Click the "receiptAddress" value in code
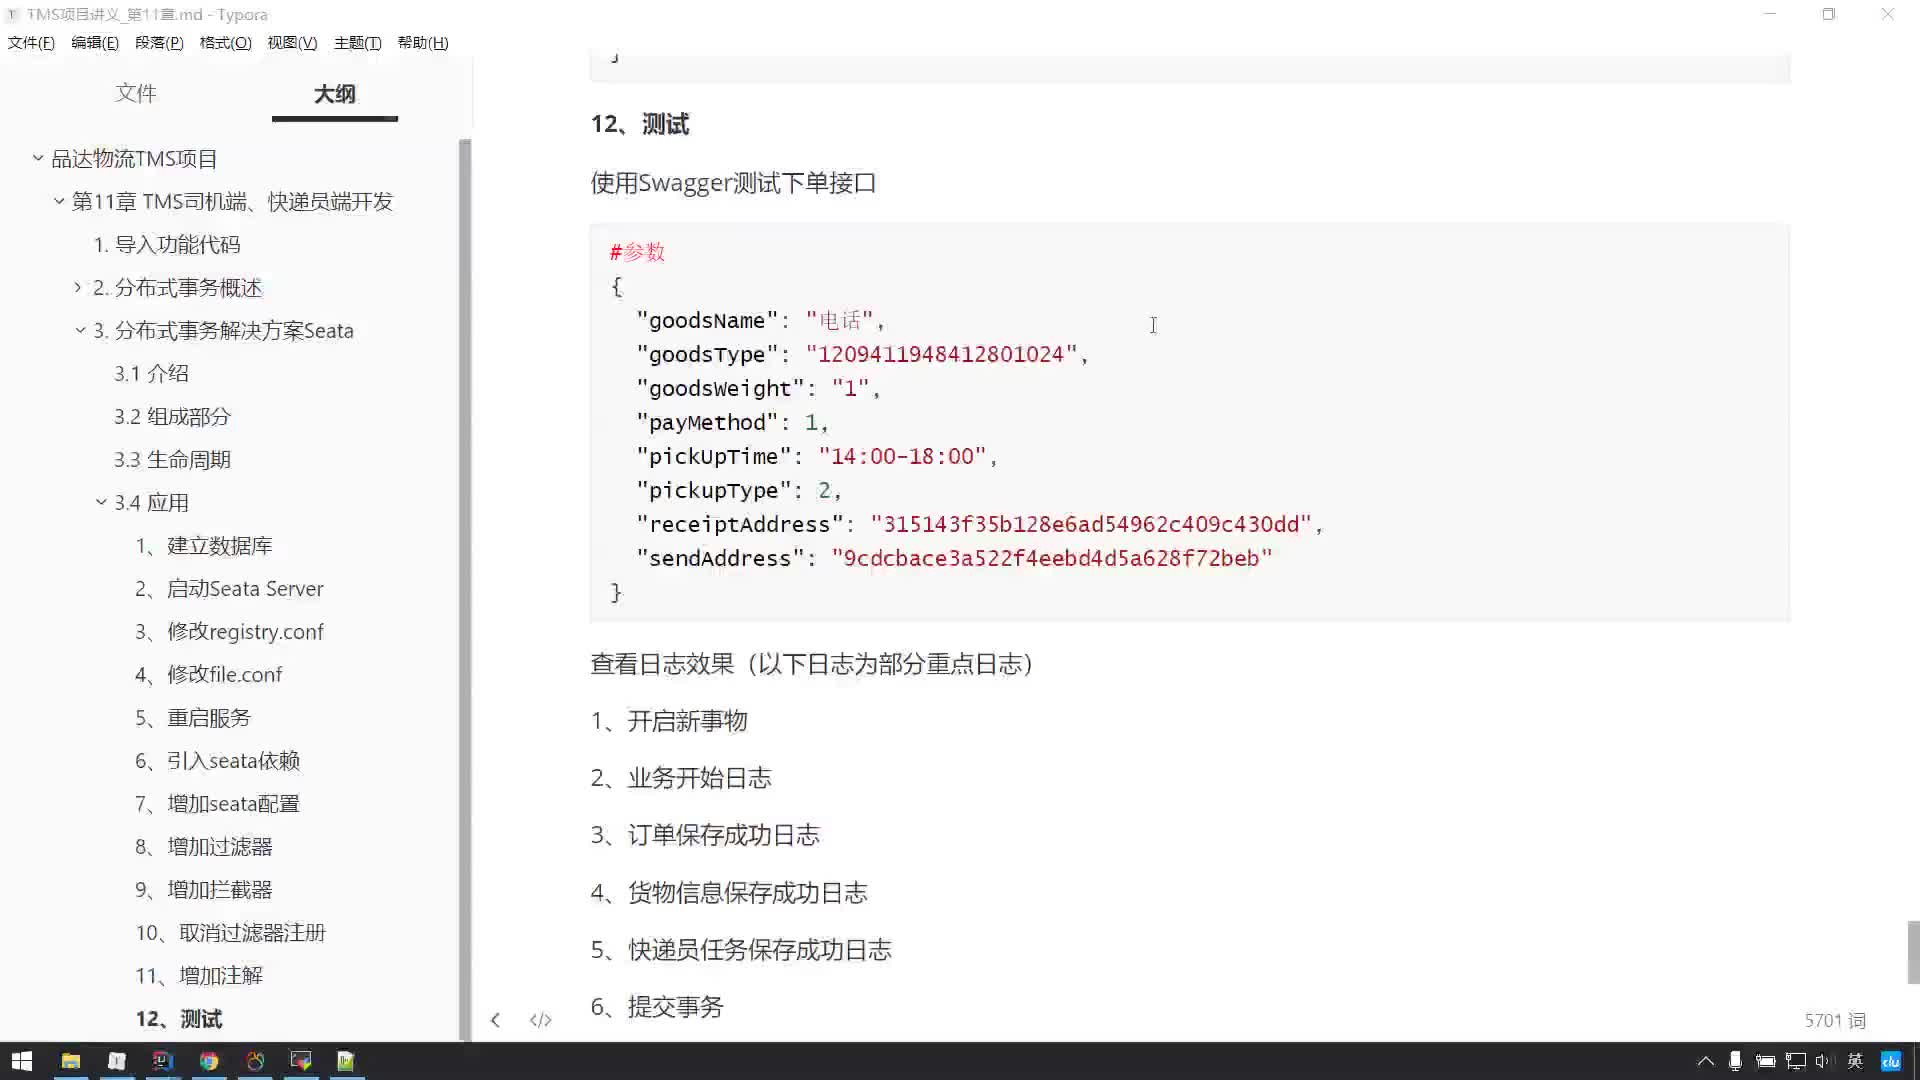 [1091, 525]
